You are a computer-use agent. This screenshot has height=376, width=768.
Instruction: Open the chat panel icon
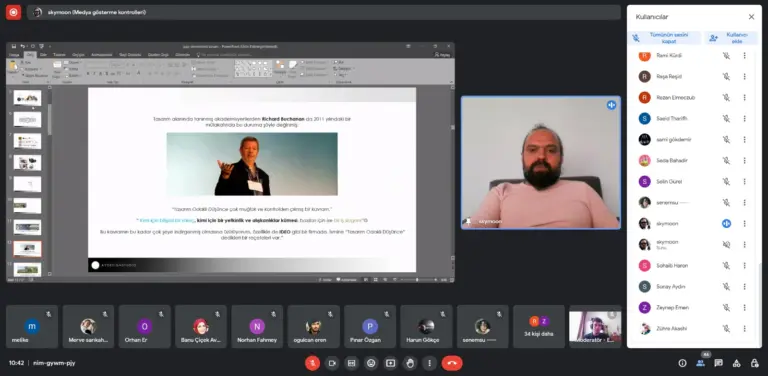click(719, 363)
